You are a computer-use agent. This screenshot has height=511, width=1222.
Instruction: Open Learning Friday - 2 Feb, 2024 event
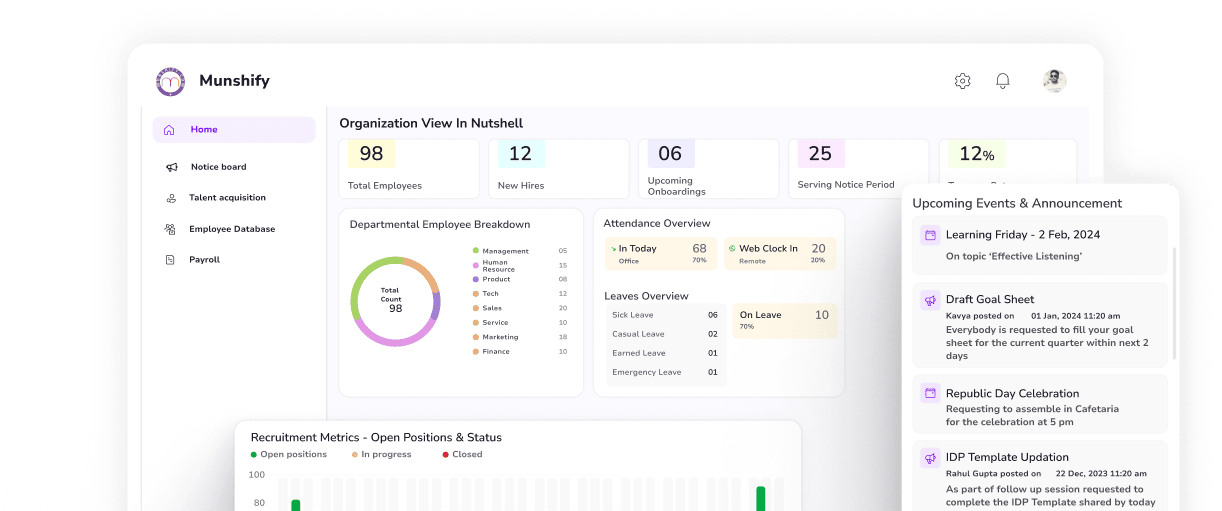click(1039, 245)
